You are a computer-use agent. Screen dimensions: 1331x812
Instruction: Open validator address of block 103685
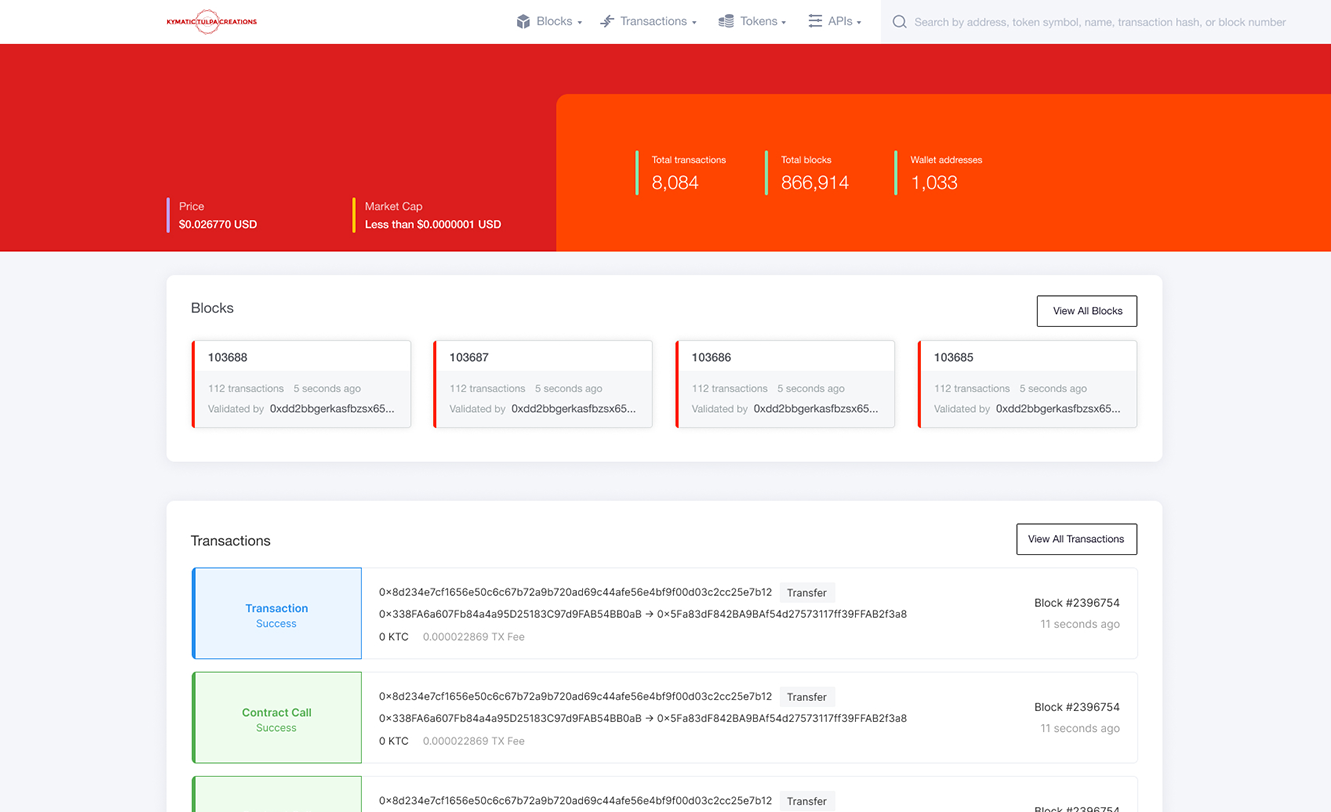tap(1058, 409)
